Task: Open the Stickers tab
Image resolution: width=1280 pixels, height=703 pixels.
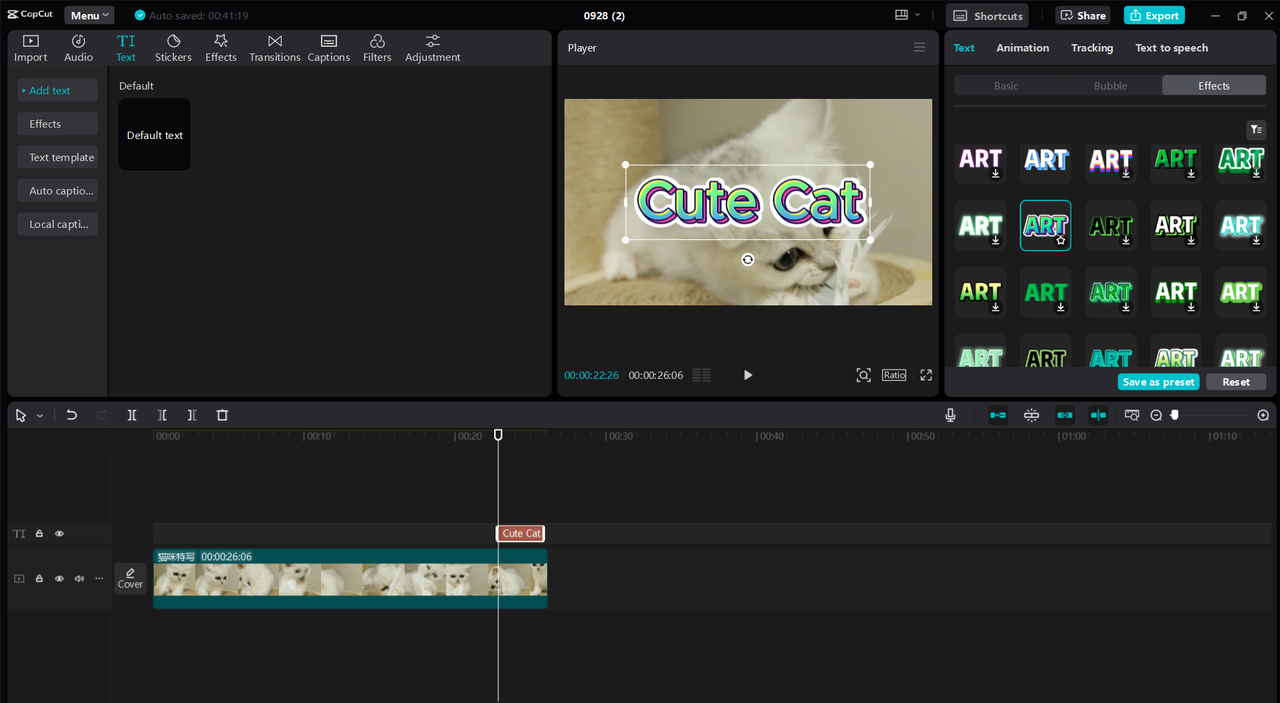Action: [x=173, y=48]
